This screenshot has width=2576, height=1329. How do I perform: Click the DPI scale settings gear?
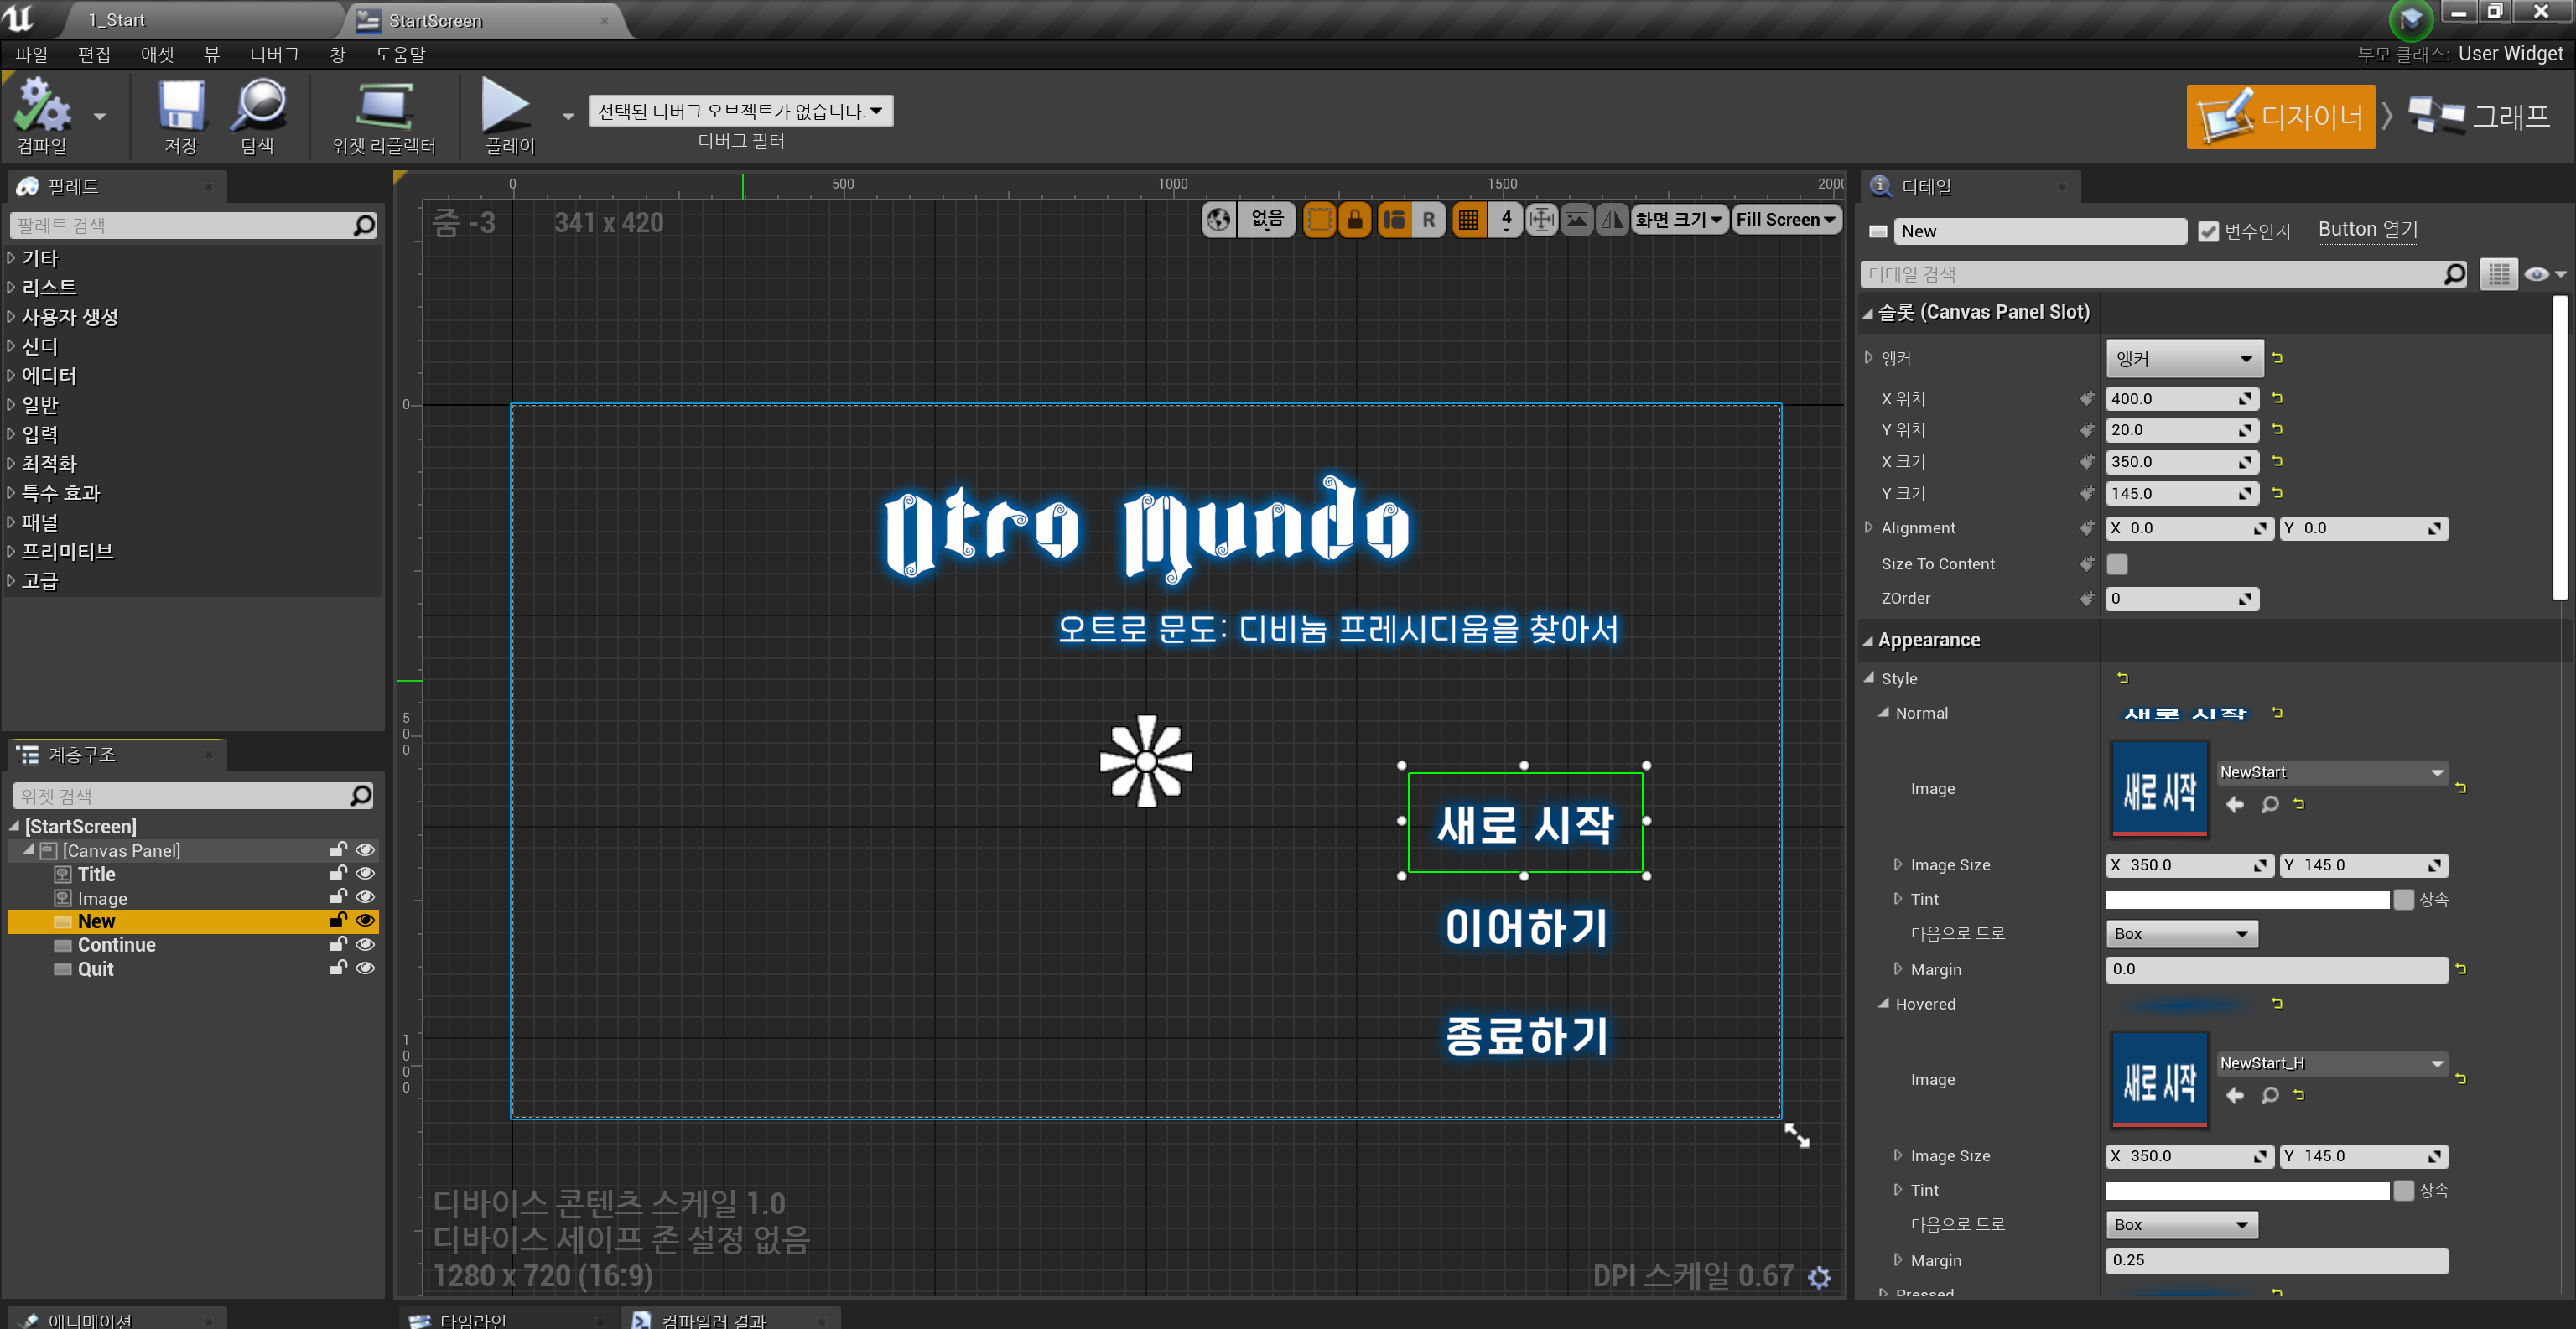coord(1820,1277)
